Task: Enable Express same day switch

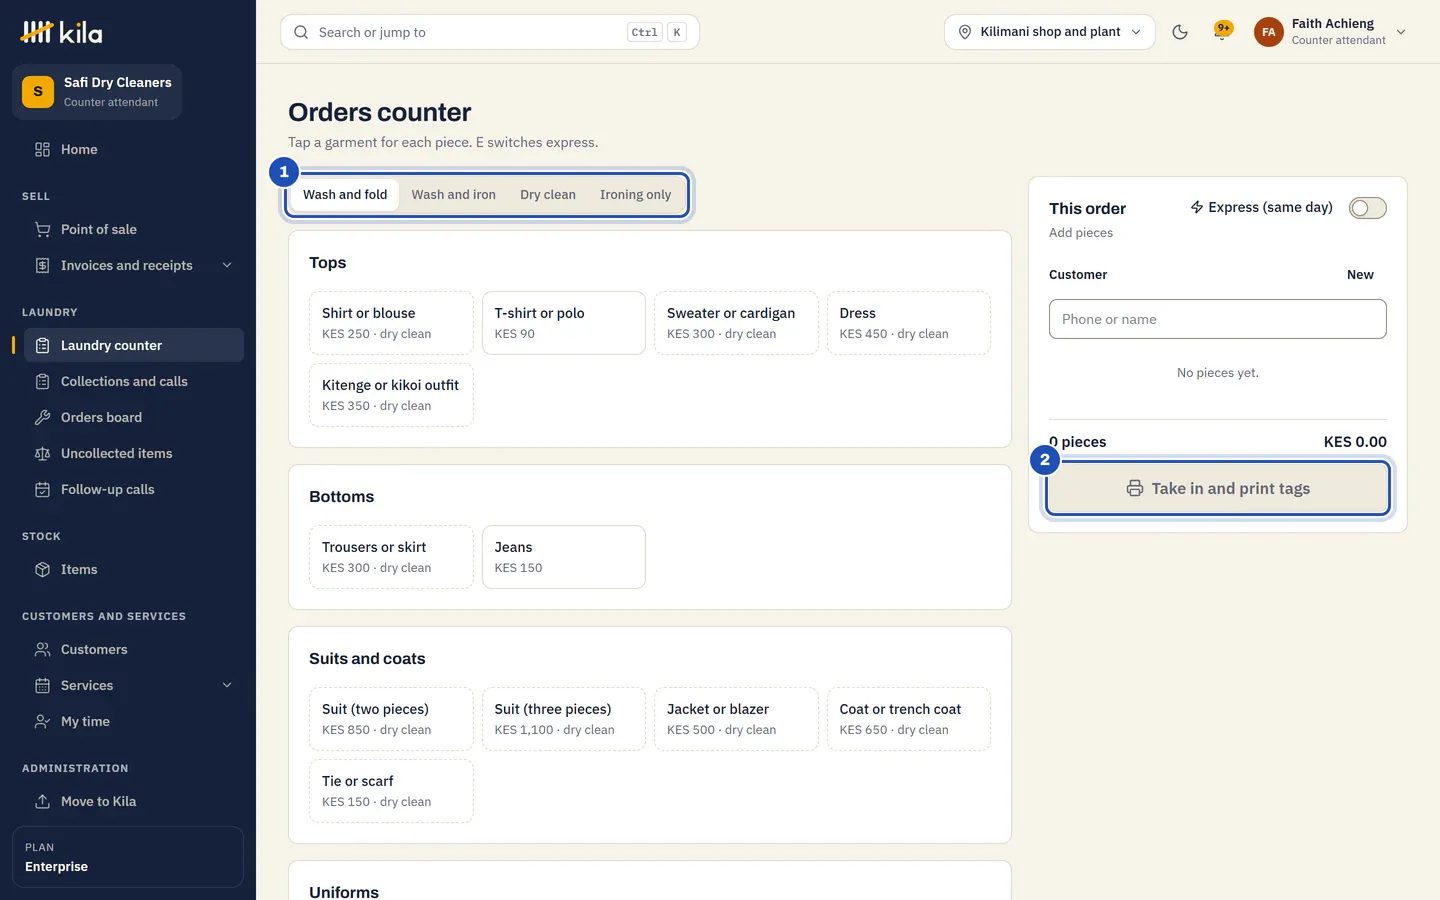Action: pos(1367,208)
